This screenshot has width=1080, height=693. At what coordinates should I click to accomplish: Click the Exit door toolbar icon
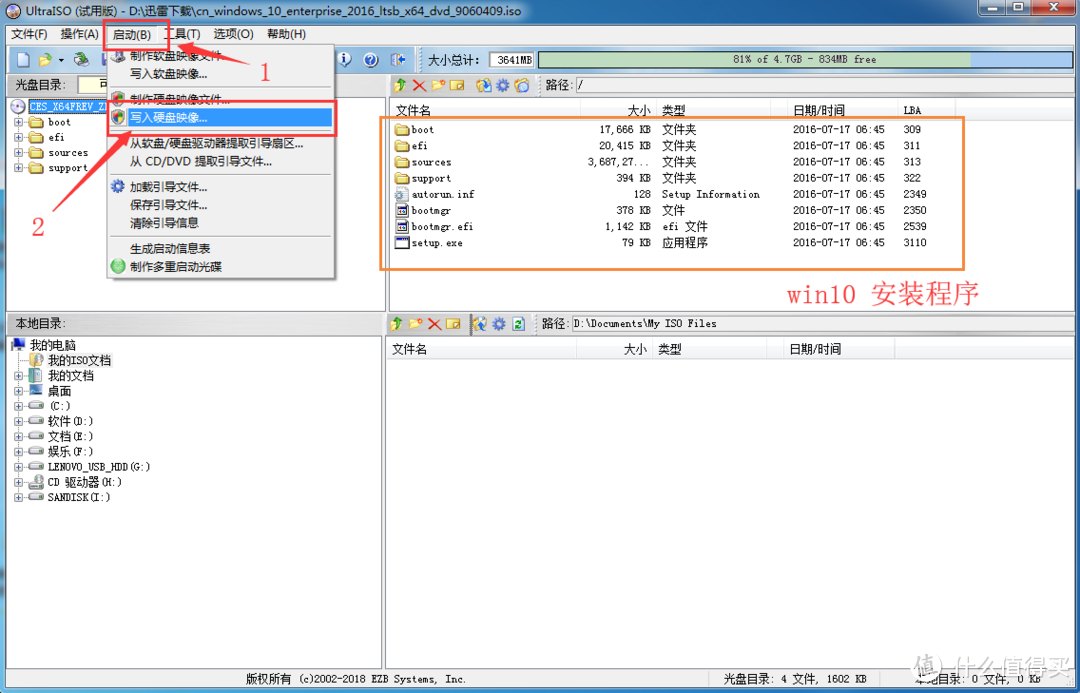(397, 60)
